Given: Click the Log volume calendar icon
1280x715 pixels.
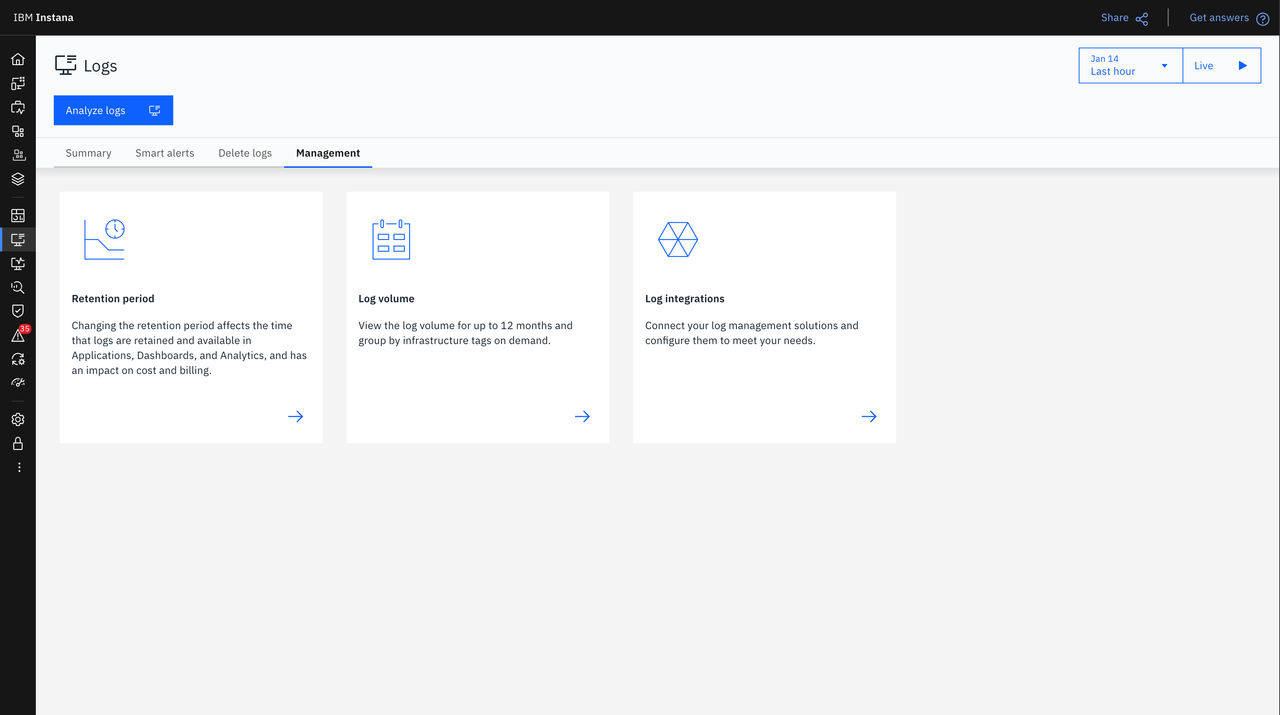Looking at the screenshot, I should coord(391,240).
